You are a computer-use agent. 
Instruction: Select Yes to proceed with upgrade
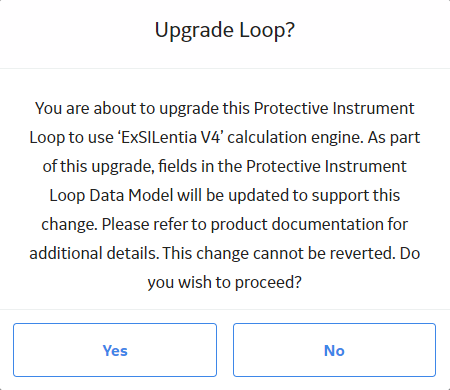tap(115, 350)
